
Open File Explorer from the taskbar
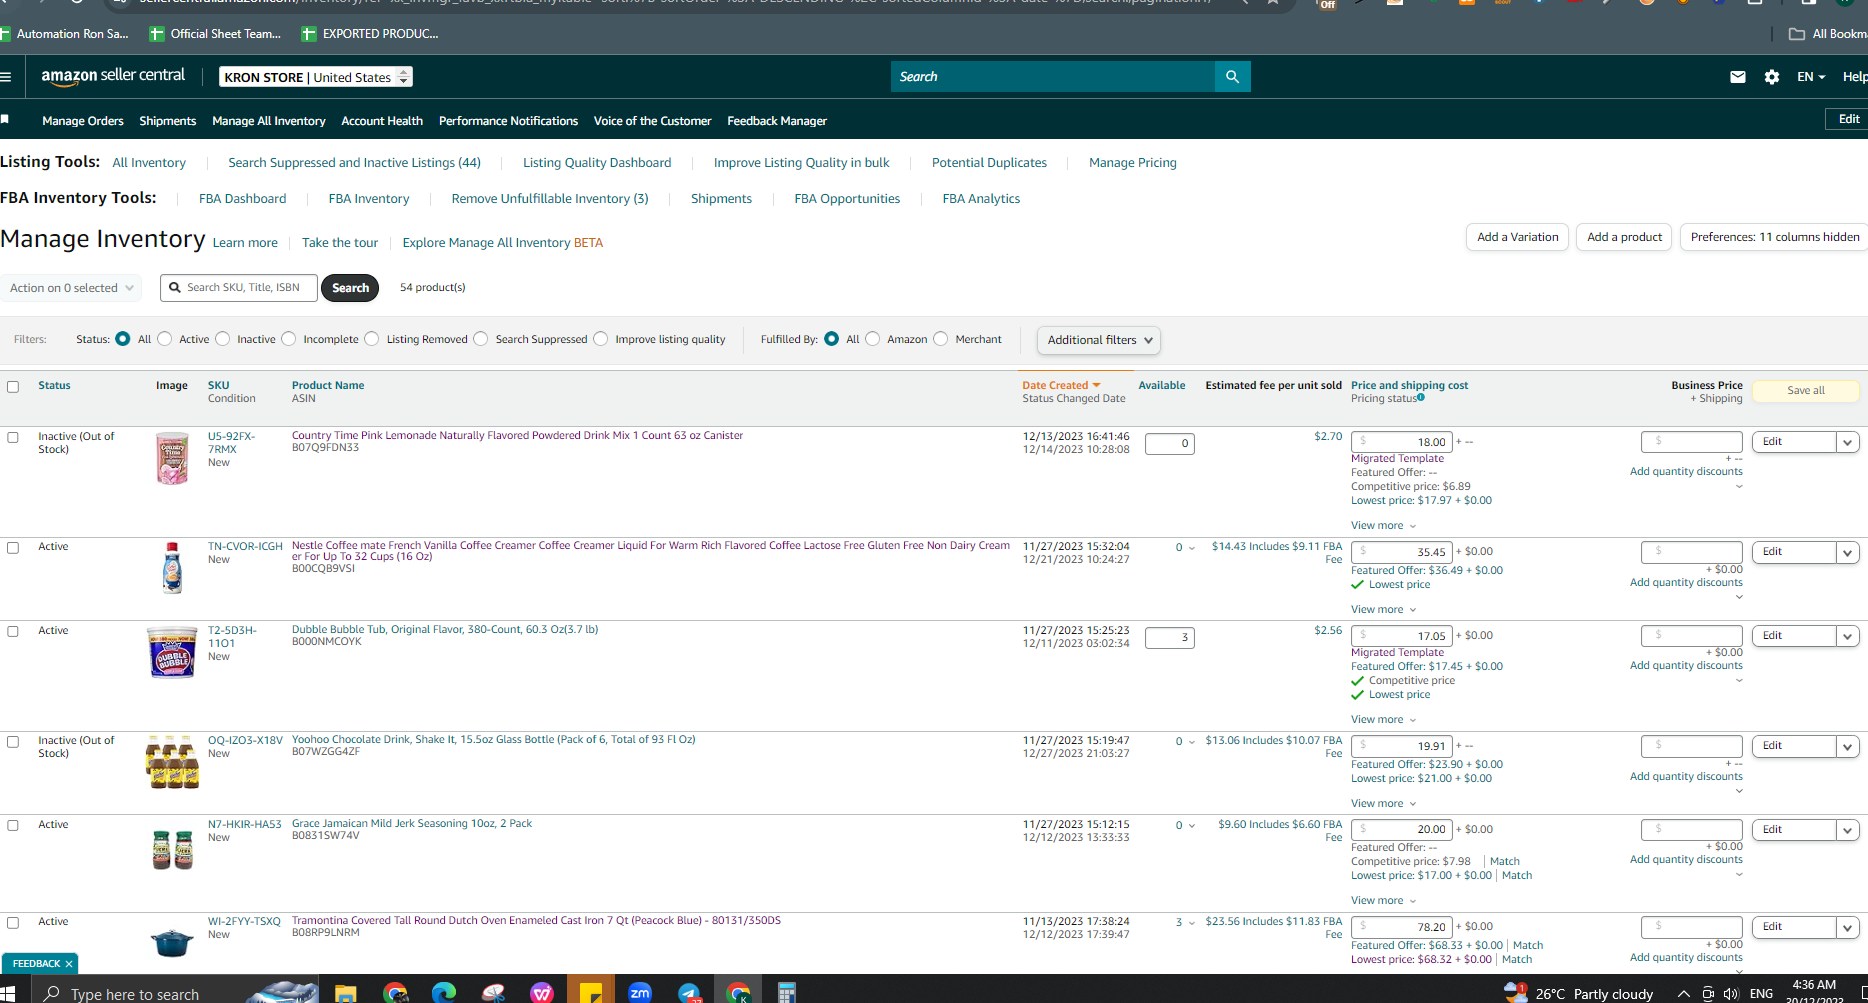coord(345,992)
